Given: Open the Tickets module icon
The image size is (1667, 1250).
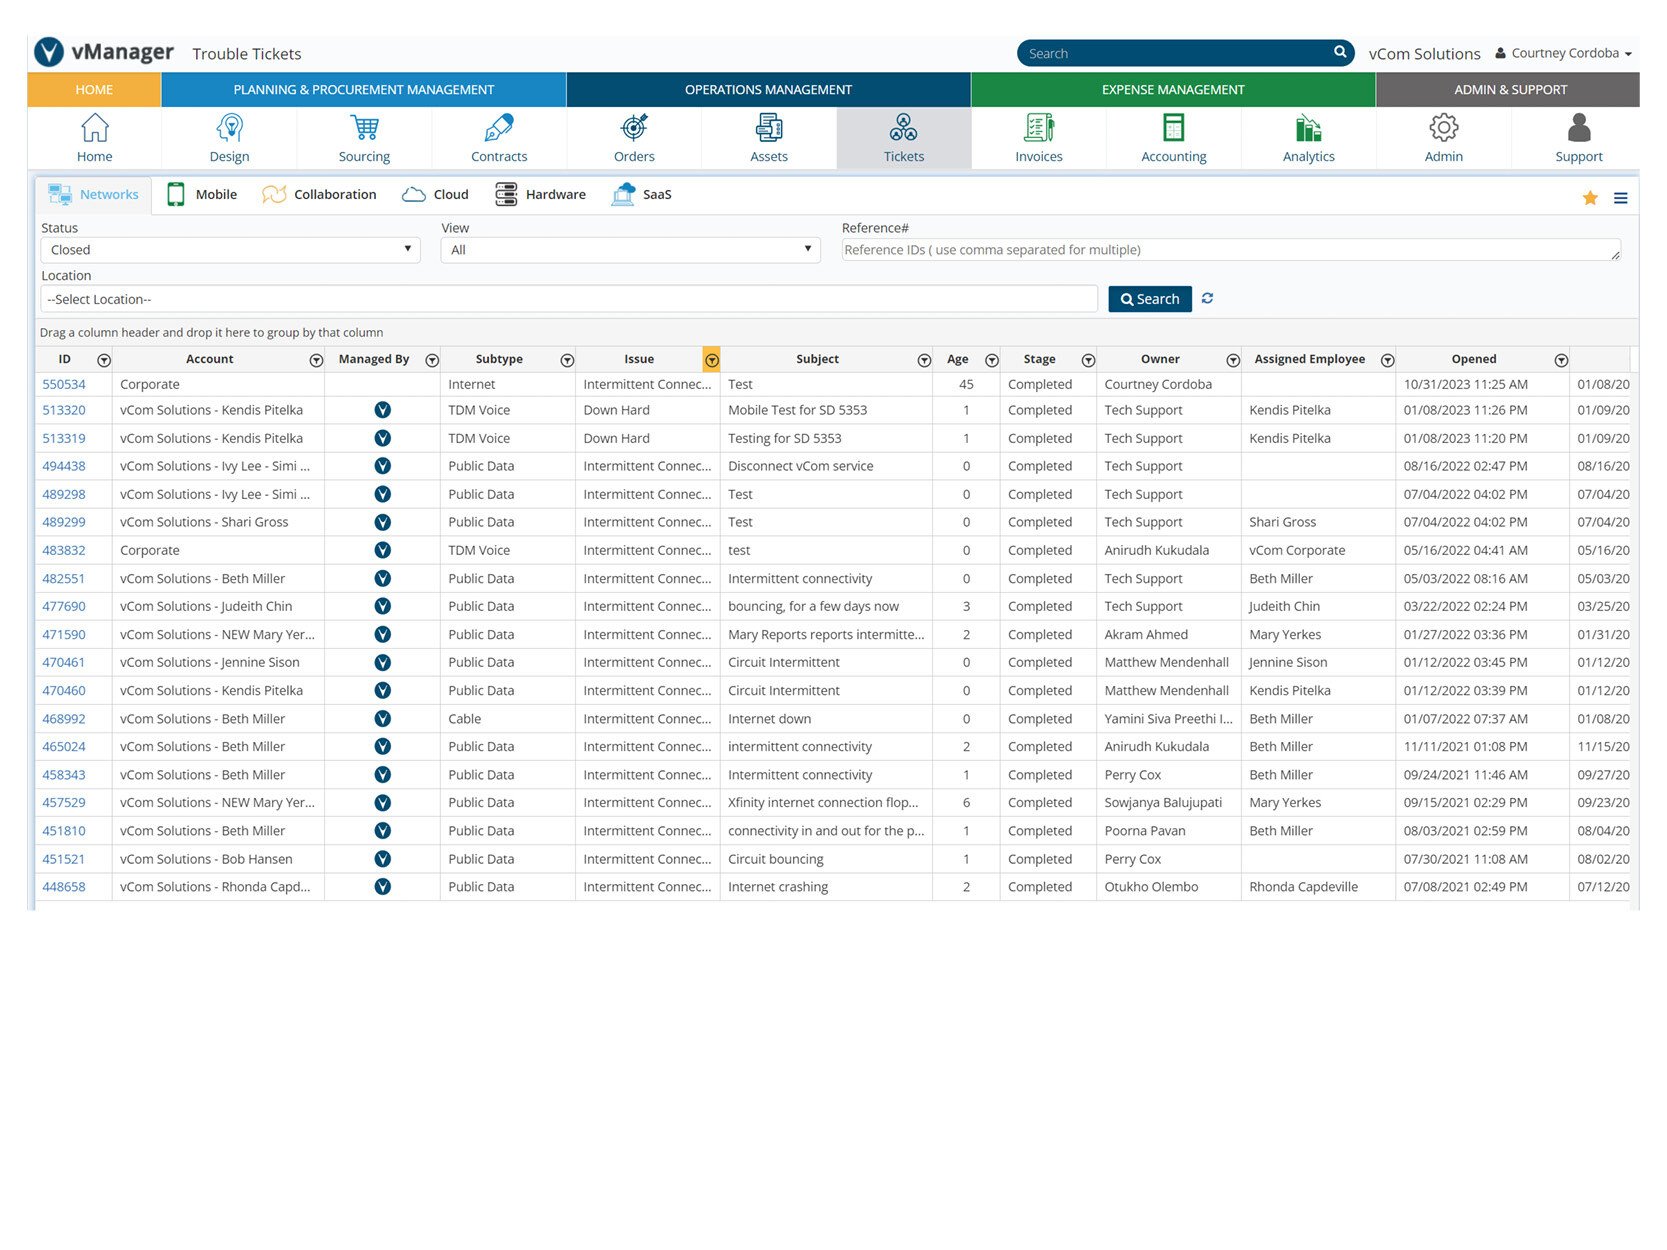Looking at the screenshot, I should coord(903,137).
